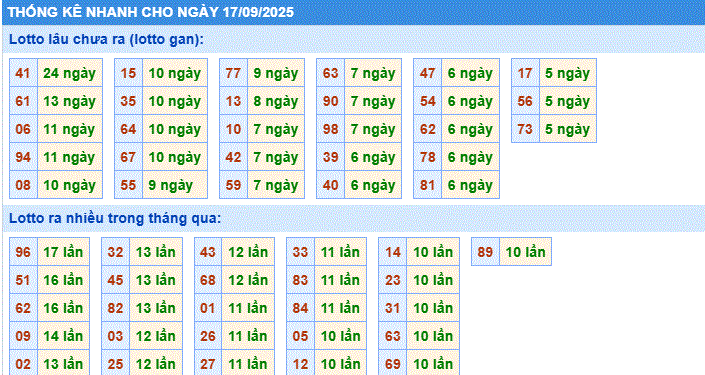The width and height of the screenshot is (705, 375).
Task: Click the 'Lotto lâu chưa ra (lotto gan):' heading
Action: click(106, 39)
